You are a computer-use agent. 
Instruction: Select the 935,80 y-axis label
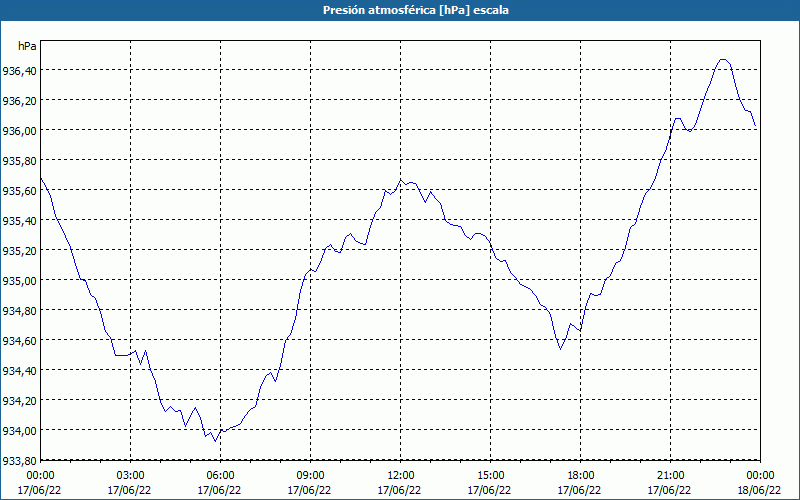[x=19, y=161]
